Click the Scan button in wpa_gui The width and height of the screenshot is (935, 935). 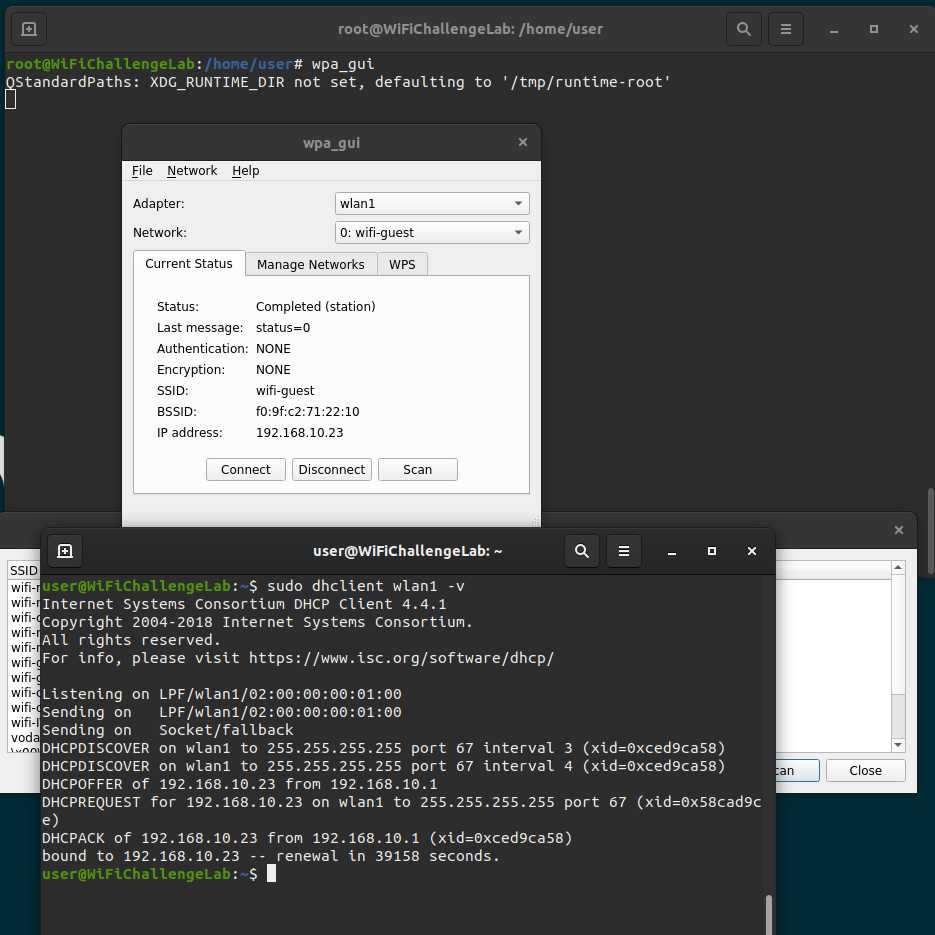coord(417,470)
